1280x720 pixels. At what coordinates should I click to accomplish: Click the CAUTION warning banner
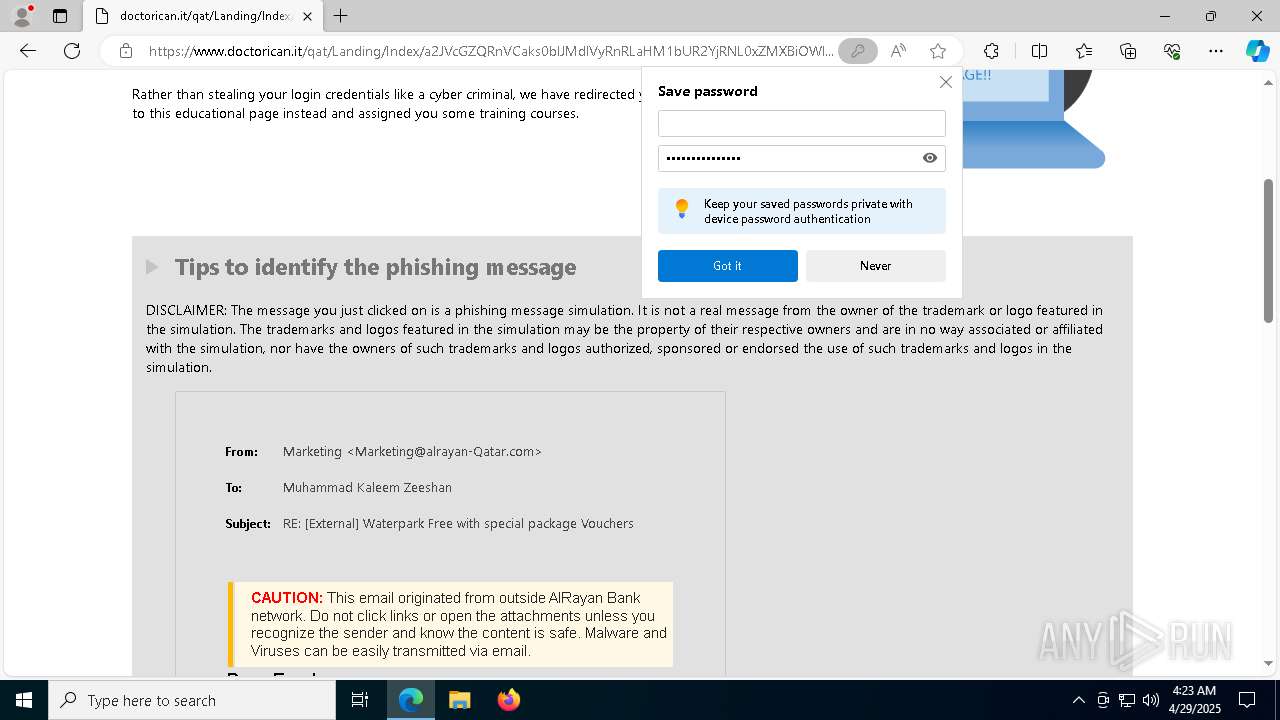coord(450,624)
